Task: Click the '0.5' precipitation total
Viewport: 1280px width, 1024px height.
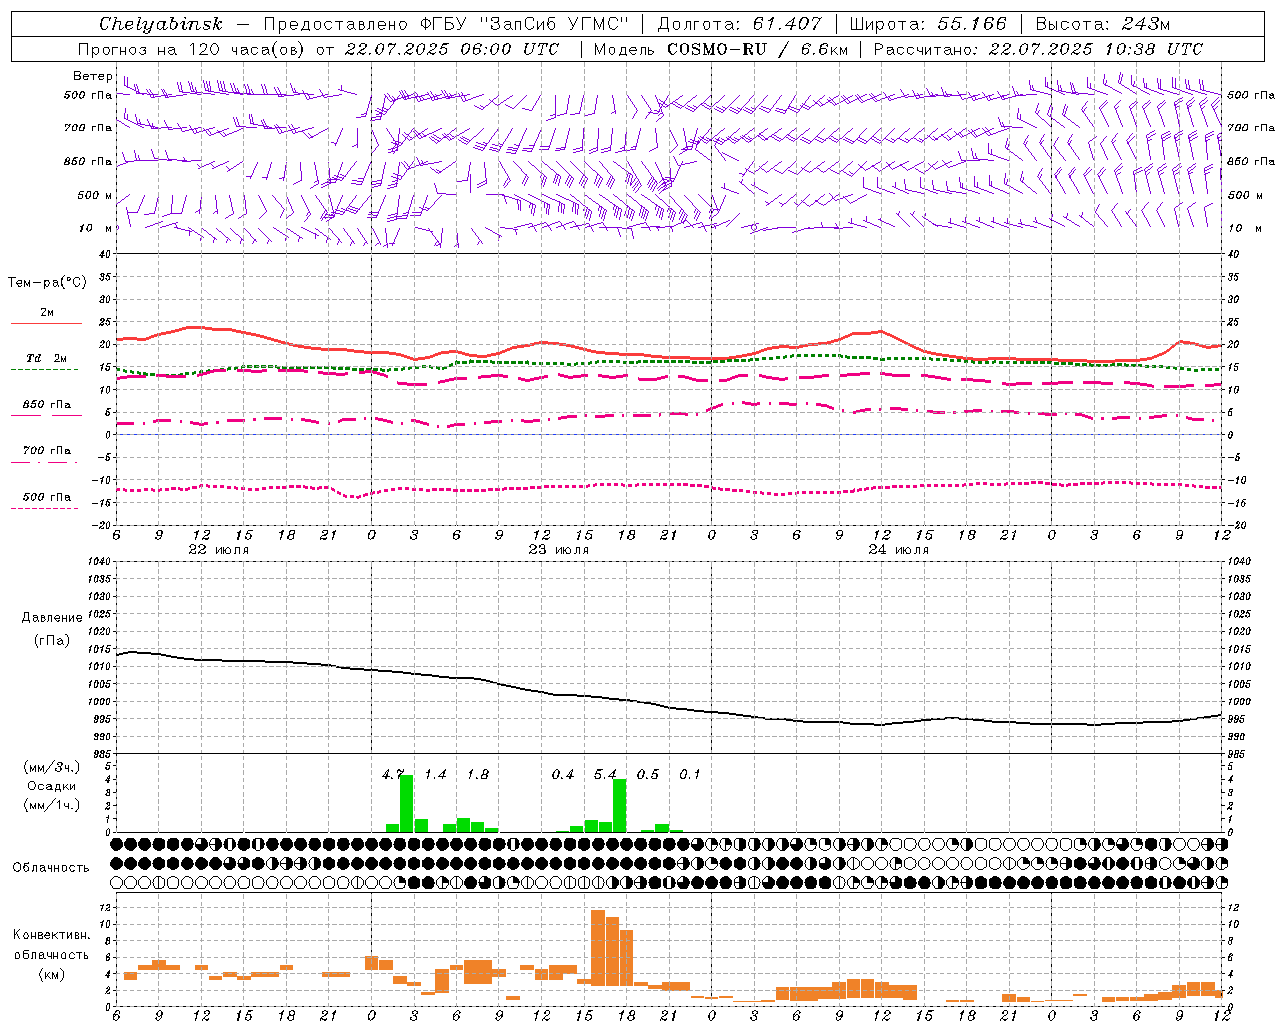Action: [x=648, y=774]
